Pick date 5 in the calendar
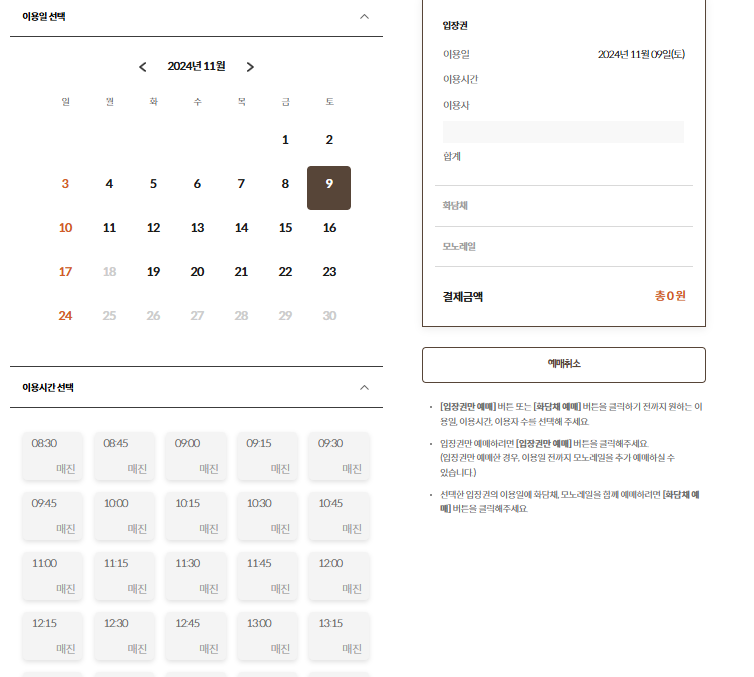 point(153,184)
